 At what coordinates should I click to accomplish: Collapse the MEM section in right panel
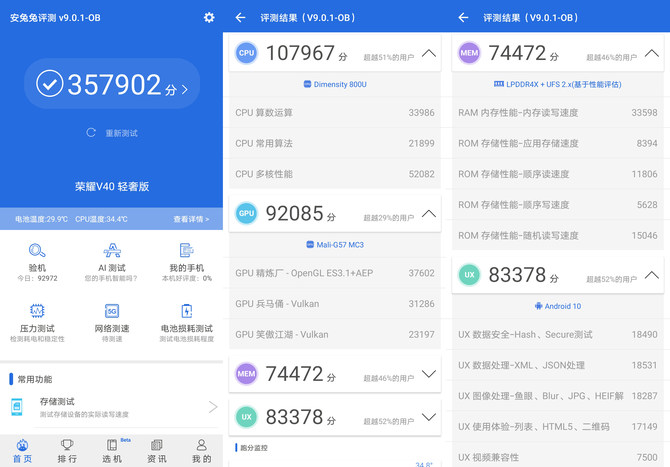coord(652,53)
